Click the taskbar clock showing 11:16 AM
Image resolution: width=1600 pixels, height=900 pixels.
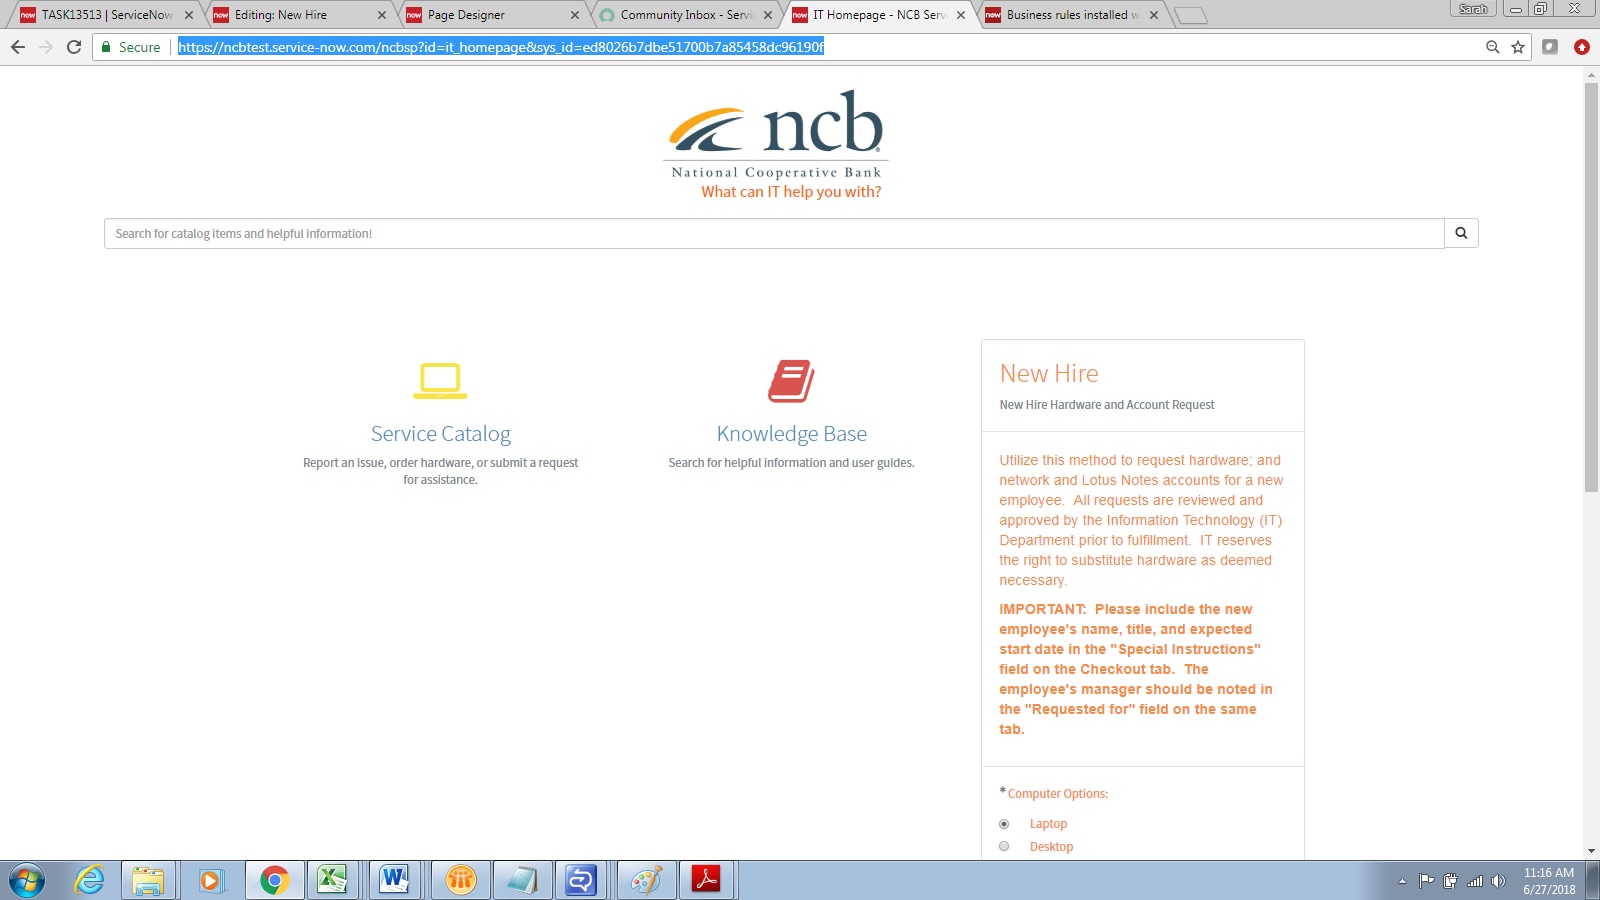[x=1549, y=881]
